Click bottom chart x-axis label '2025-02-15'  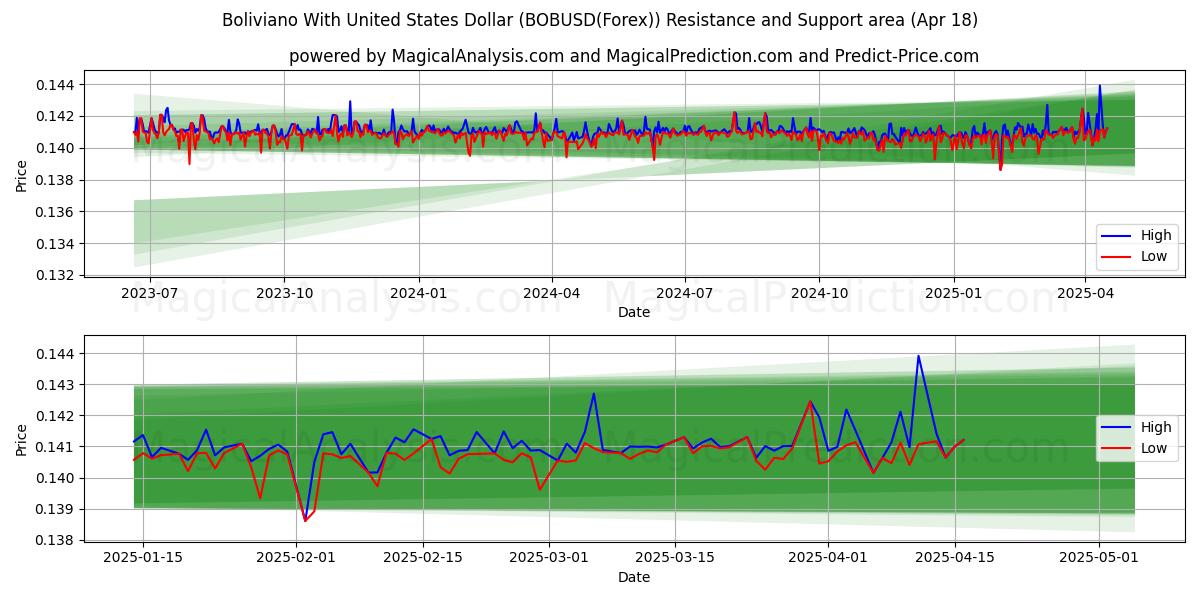(423, 558)
